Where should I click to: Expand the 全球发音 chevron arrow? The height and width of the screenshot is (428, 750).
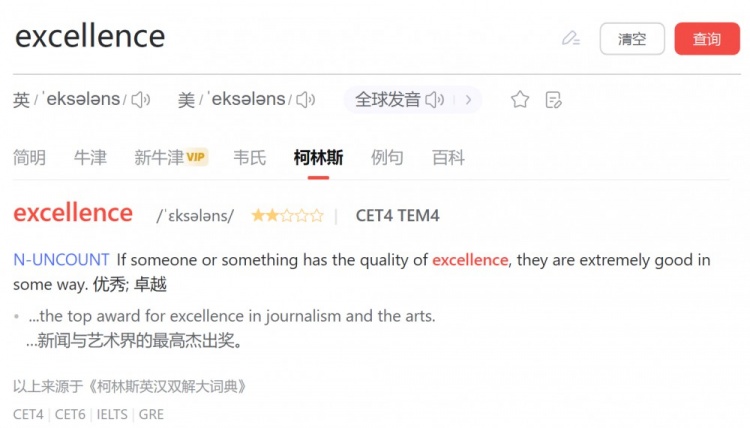468,99
